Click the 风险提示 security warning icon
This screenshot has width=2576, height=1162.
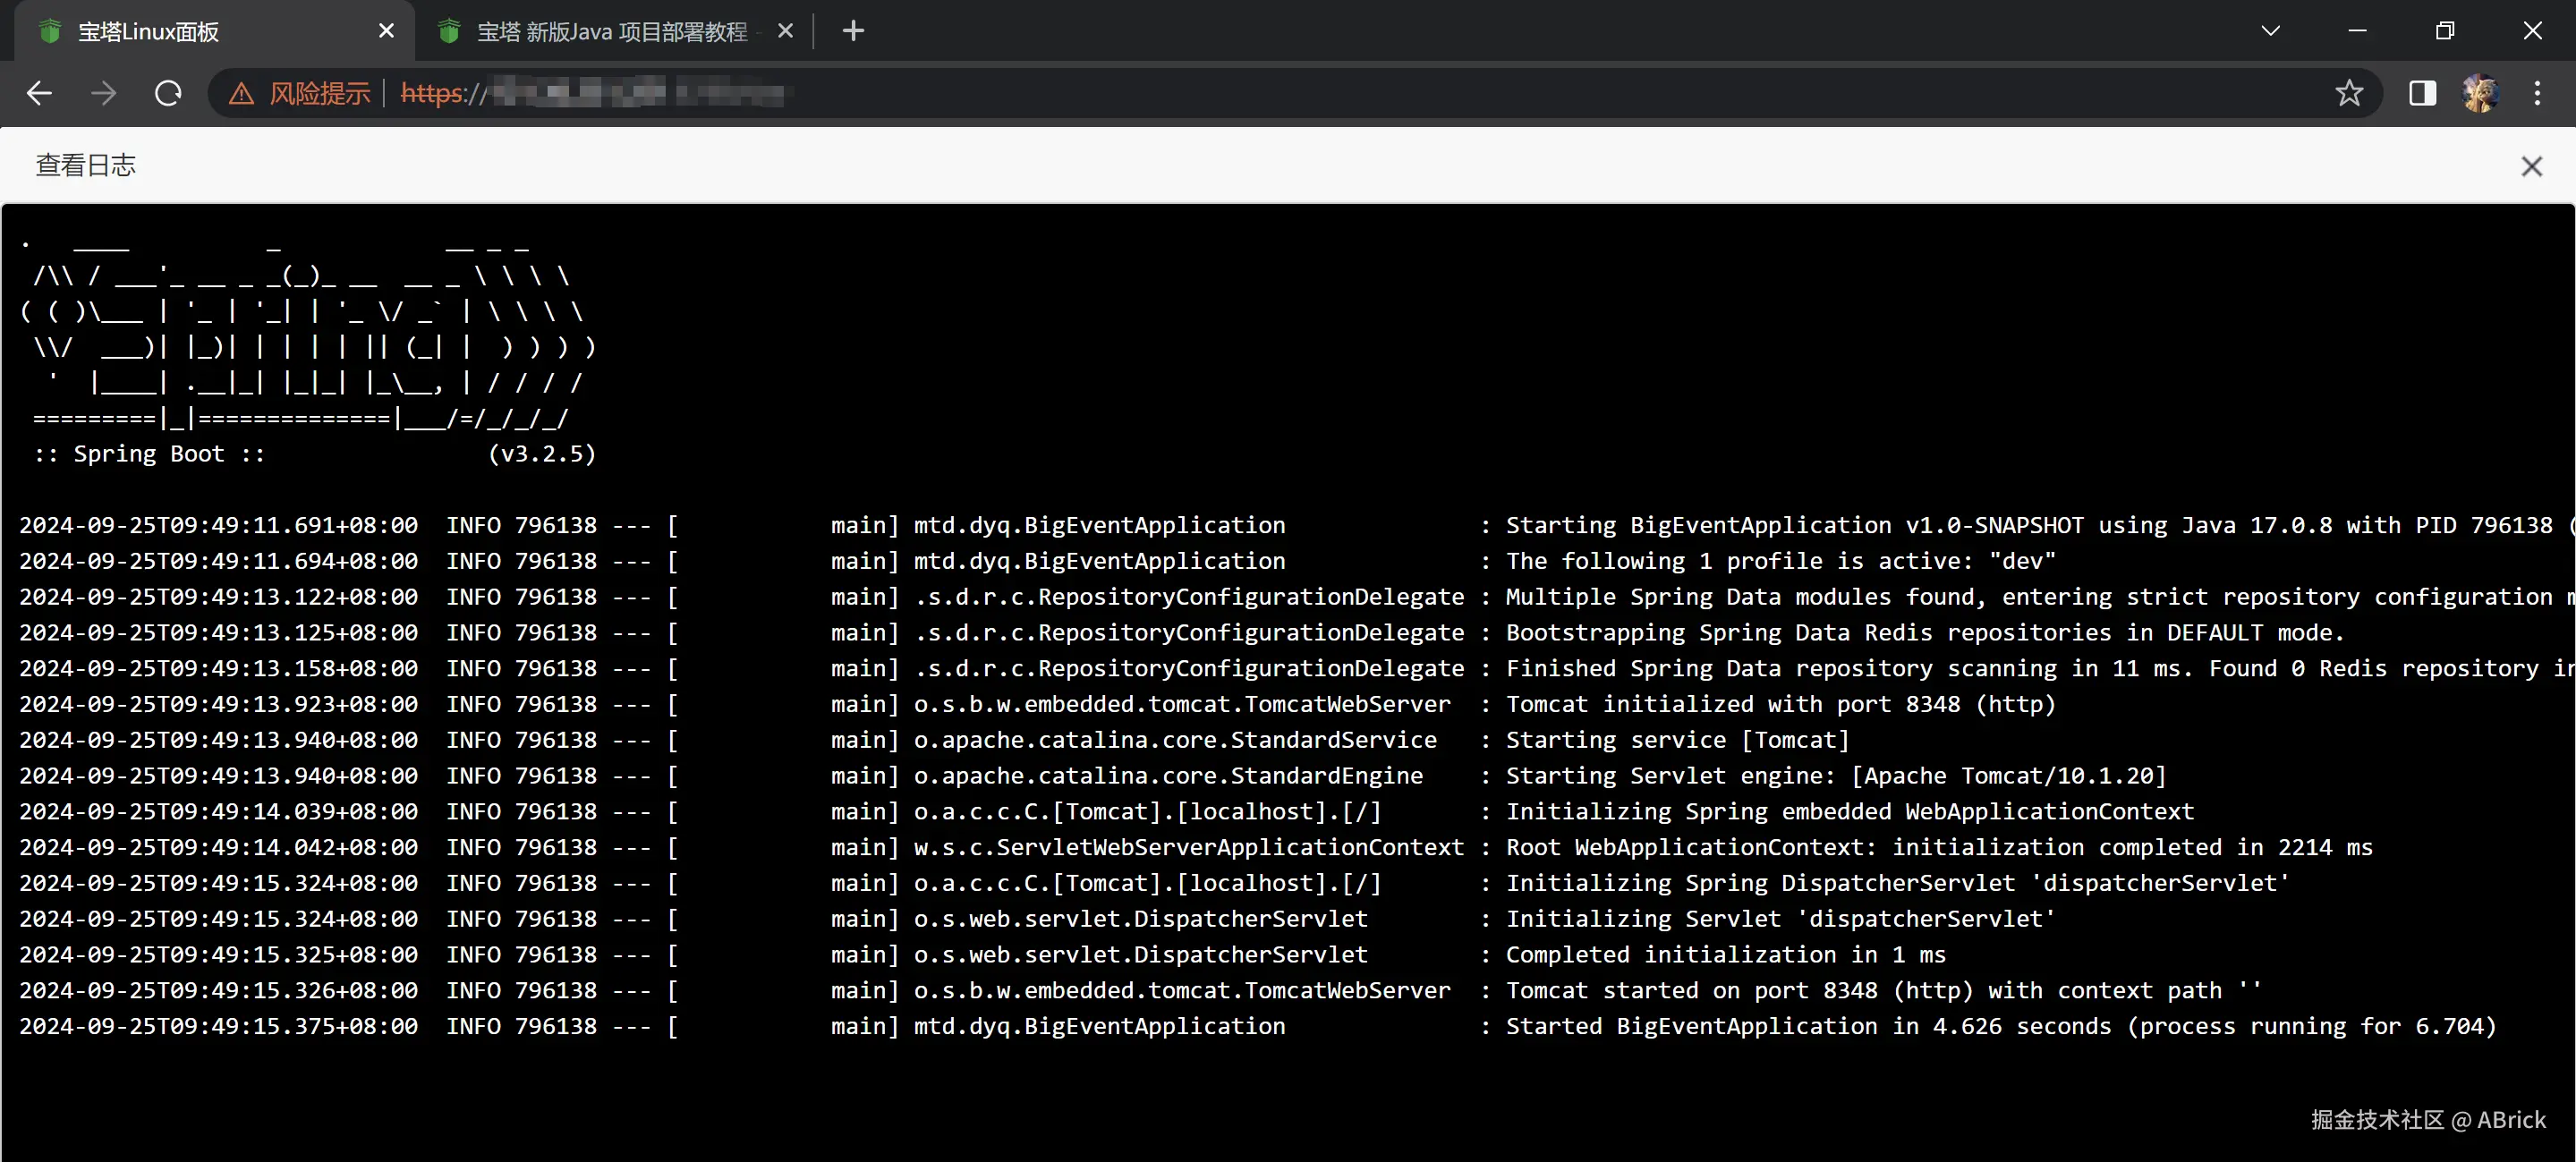[x=241, y=94]
